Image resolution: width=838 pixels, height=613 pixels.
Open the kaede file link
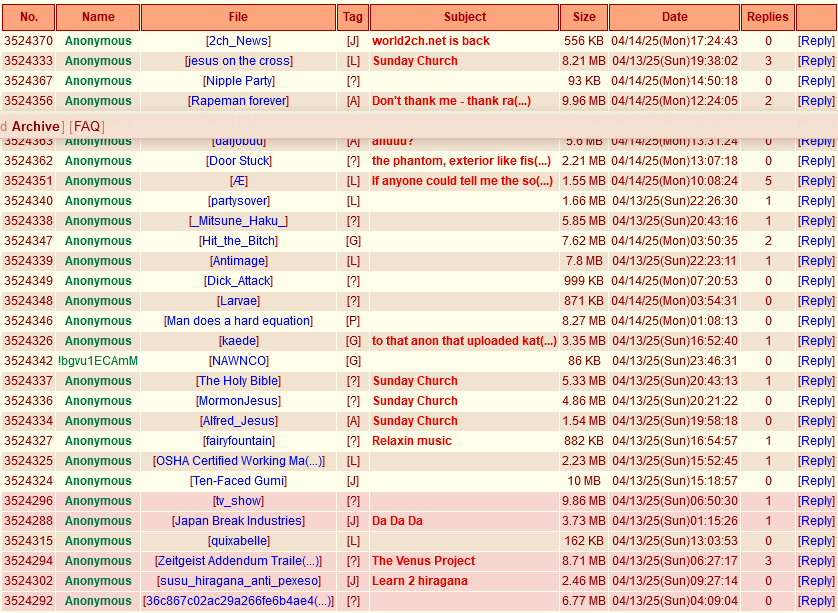[x=238, y=341]
